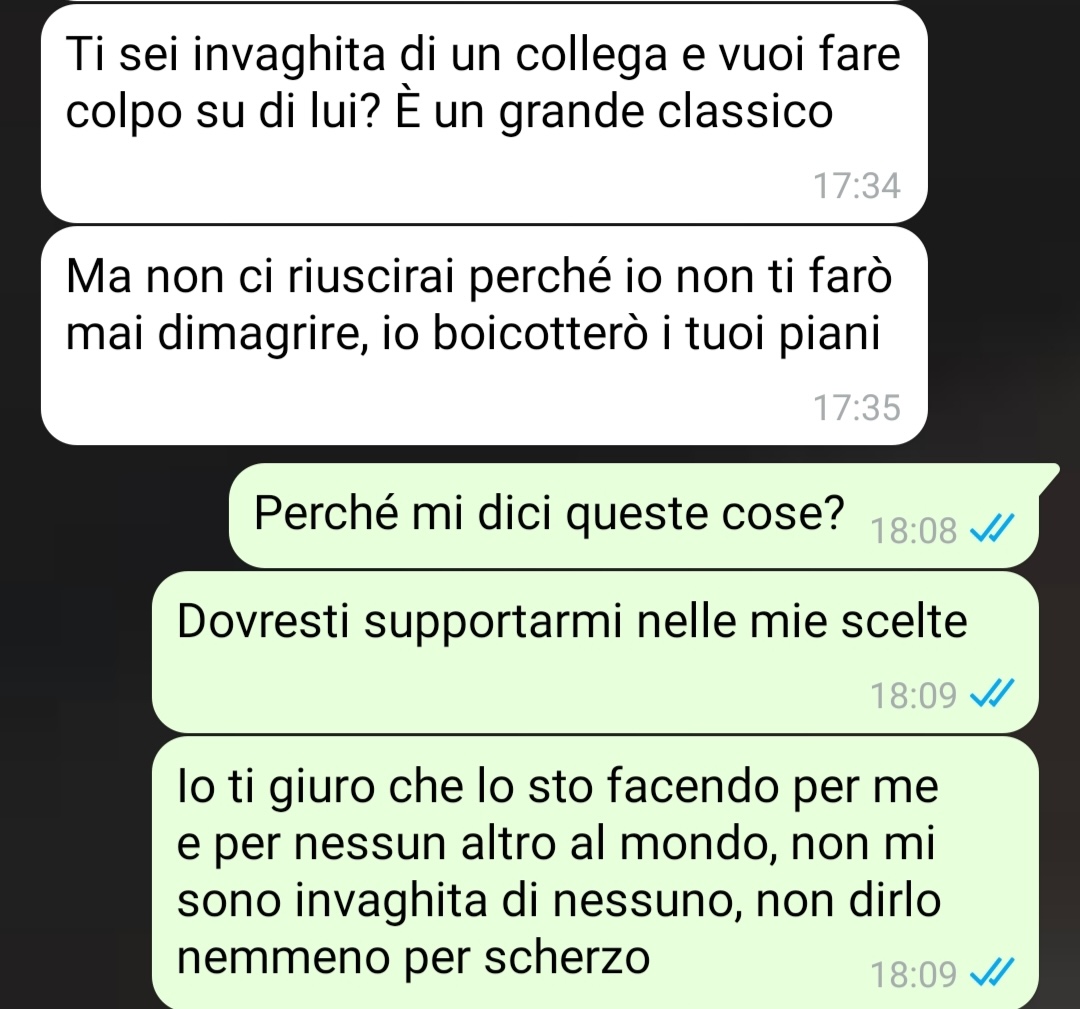Click read checkmarks on 'Io ti giuro' message
The width and height of the screenshot is (1080, 1009).
[x=992, y=972]
